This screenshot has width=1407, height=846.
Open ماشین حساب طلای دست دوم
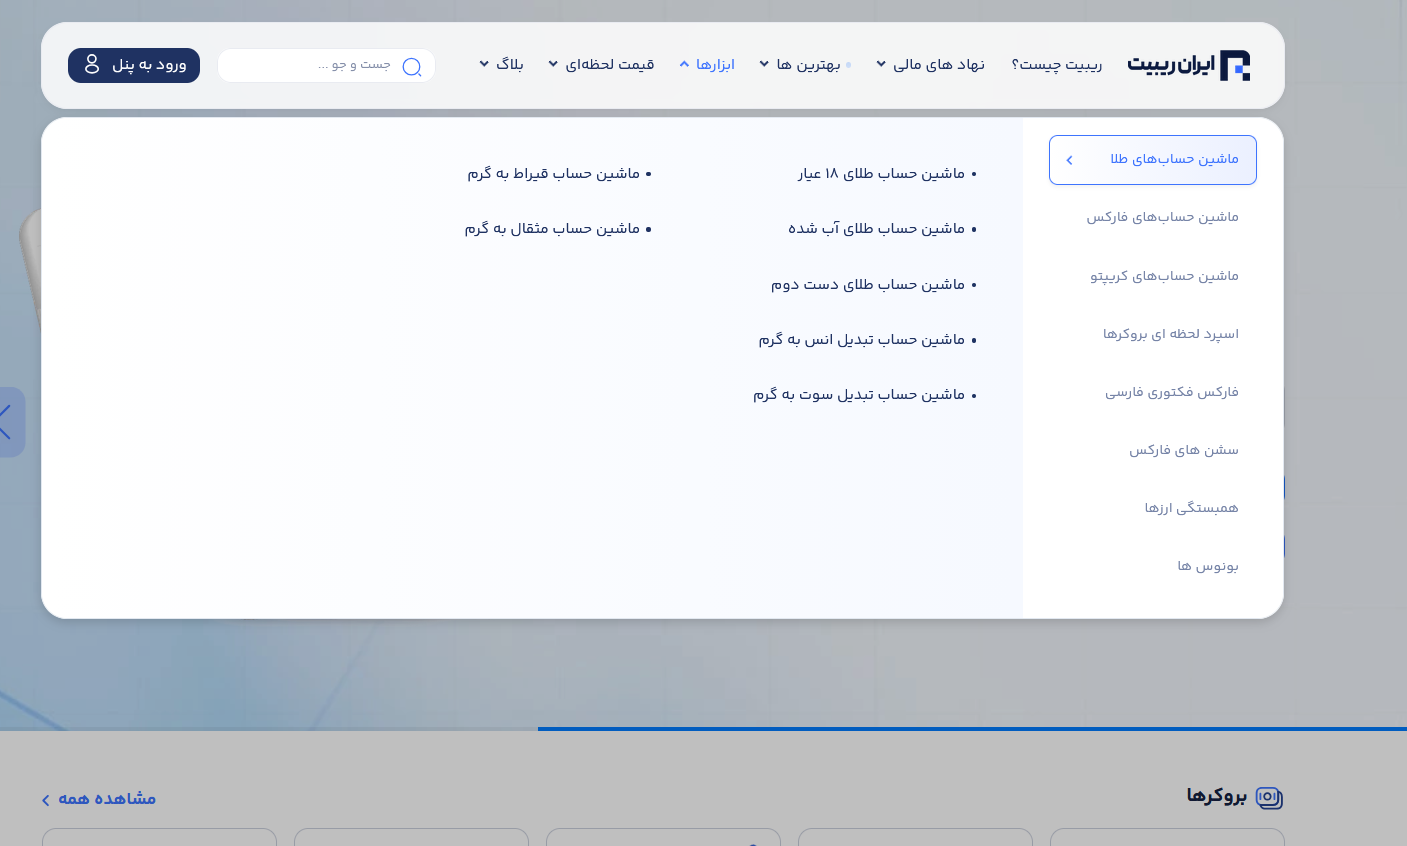pos(868,285)
